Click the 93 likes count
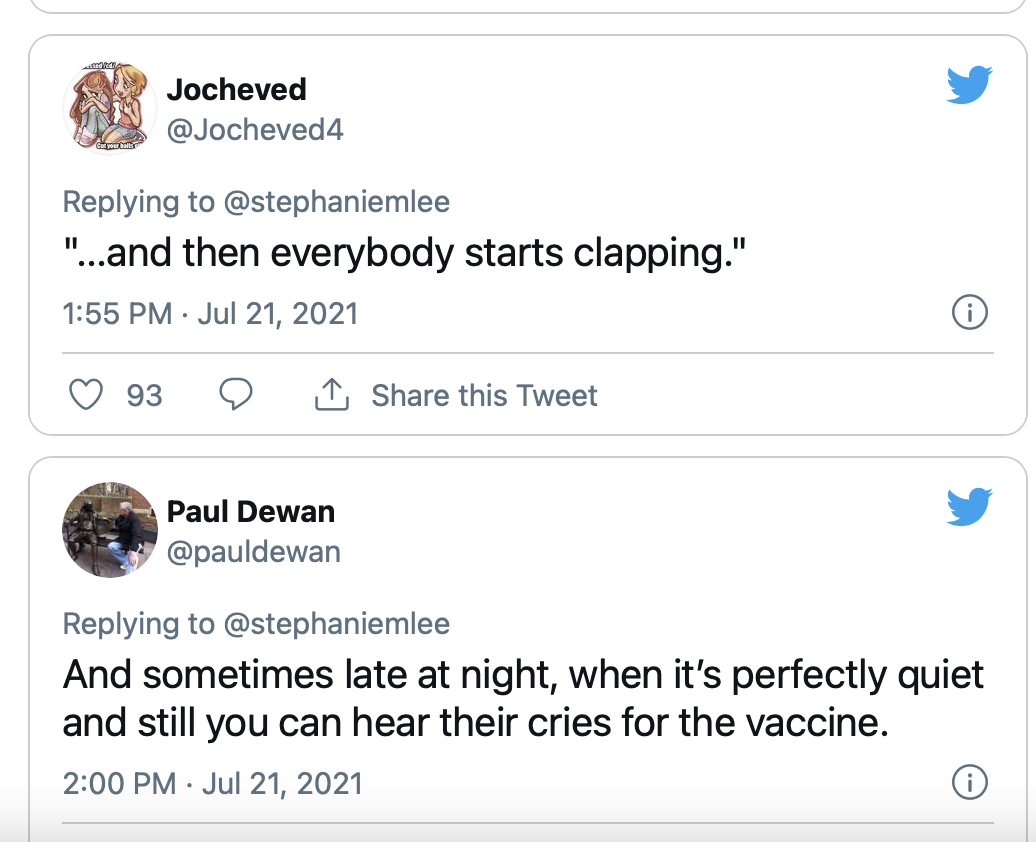 (x=145, y=395)
